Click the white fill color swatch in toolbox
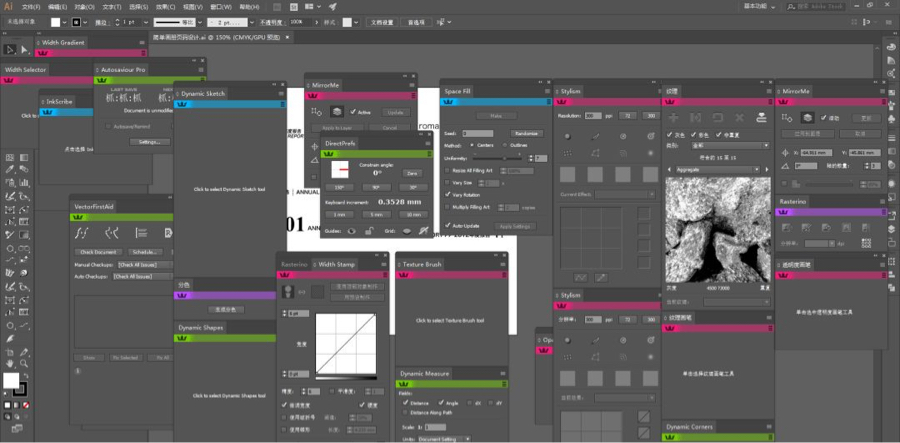The width and height of the screenshot is (900, 443). tap(11, 381)
